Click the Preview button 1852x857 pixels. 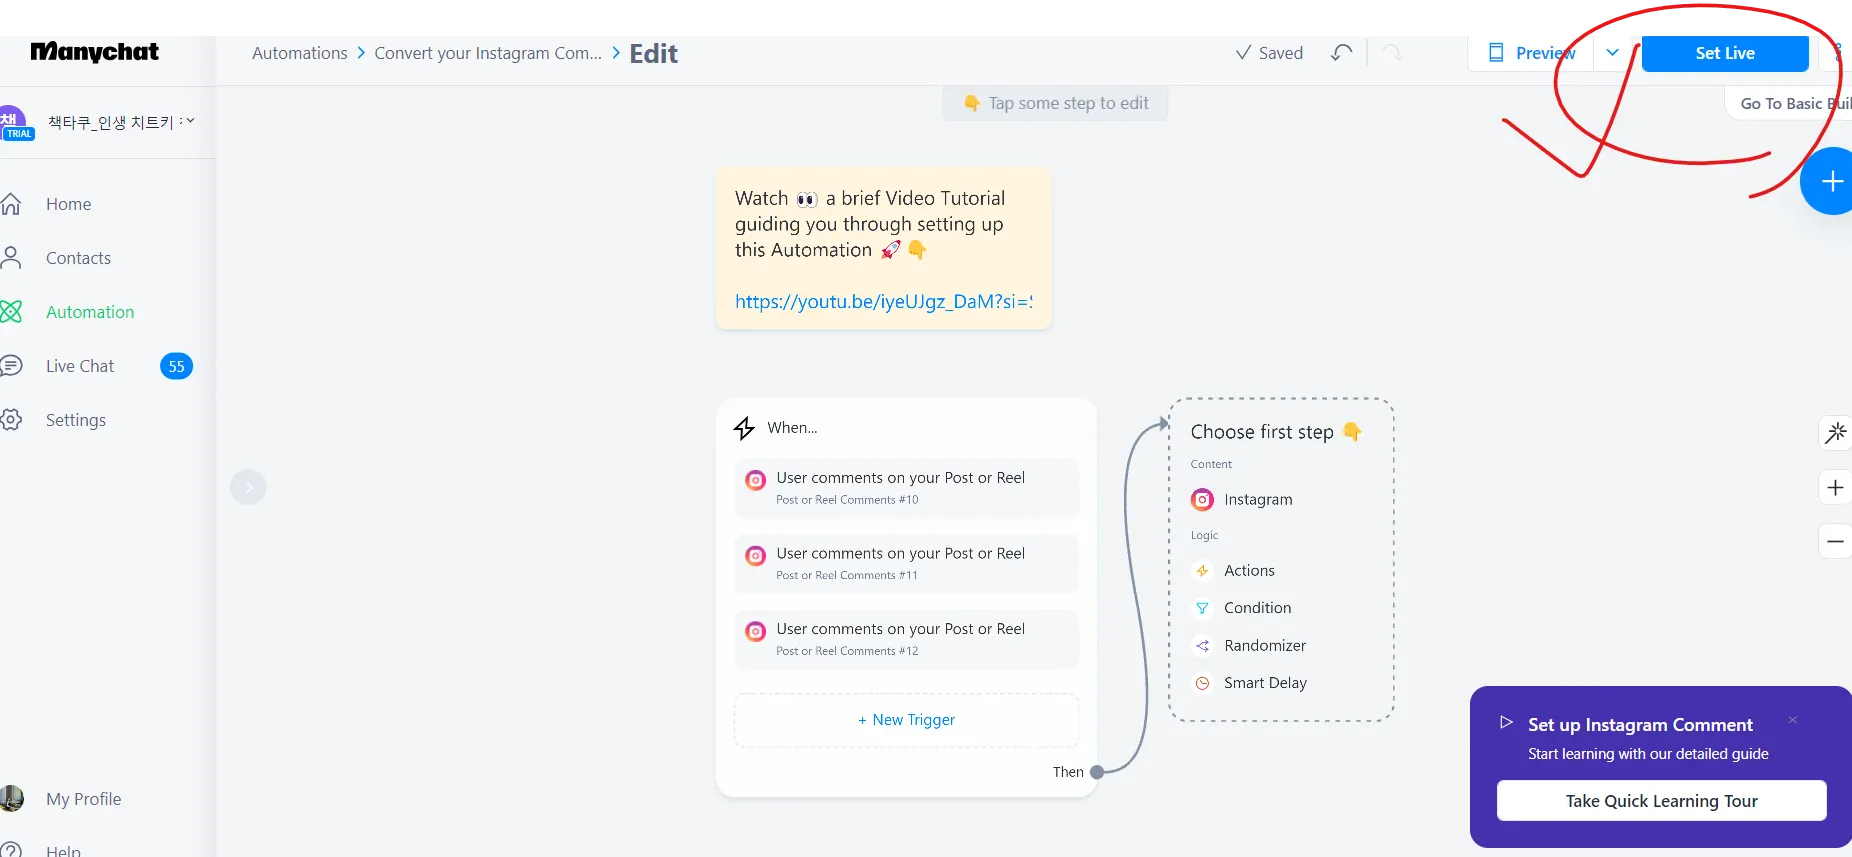pyautogui.click(x=1532, y=53)
